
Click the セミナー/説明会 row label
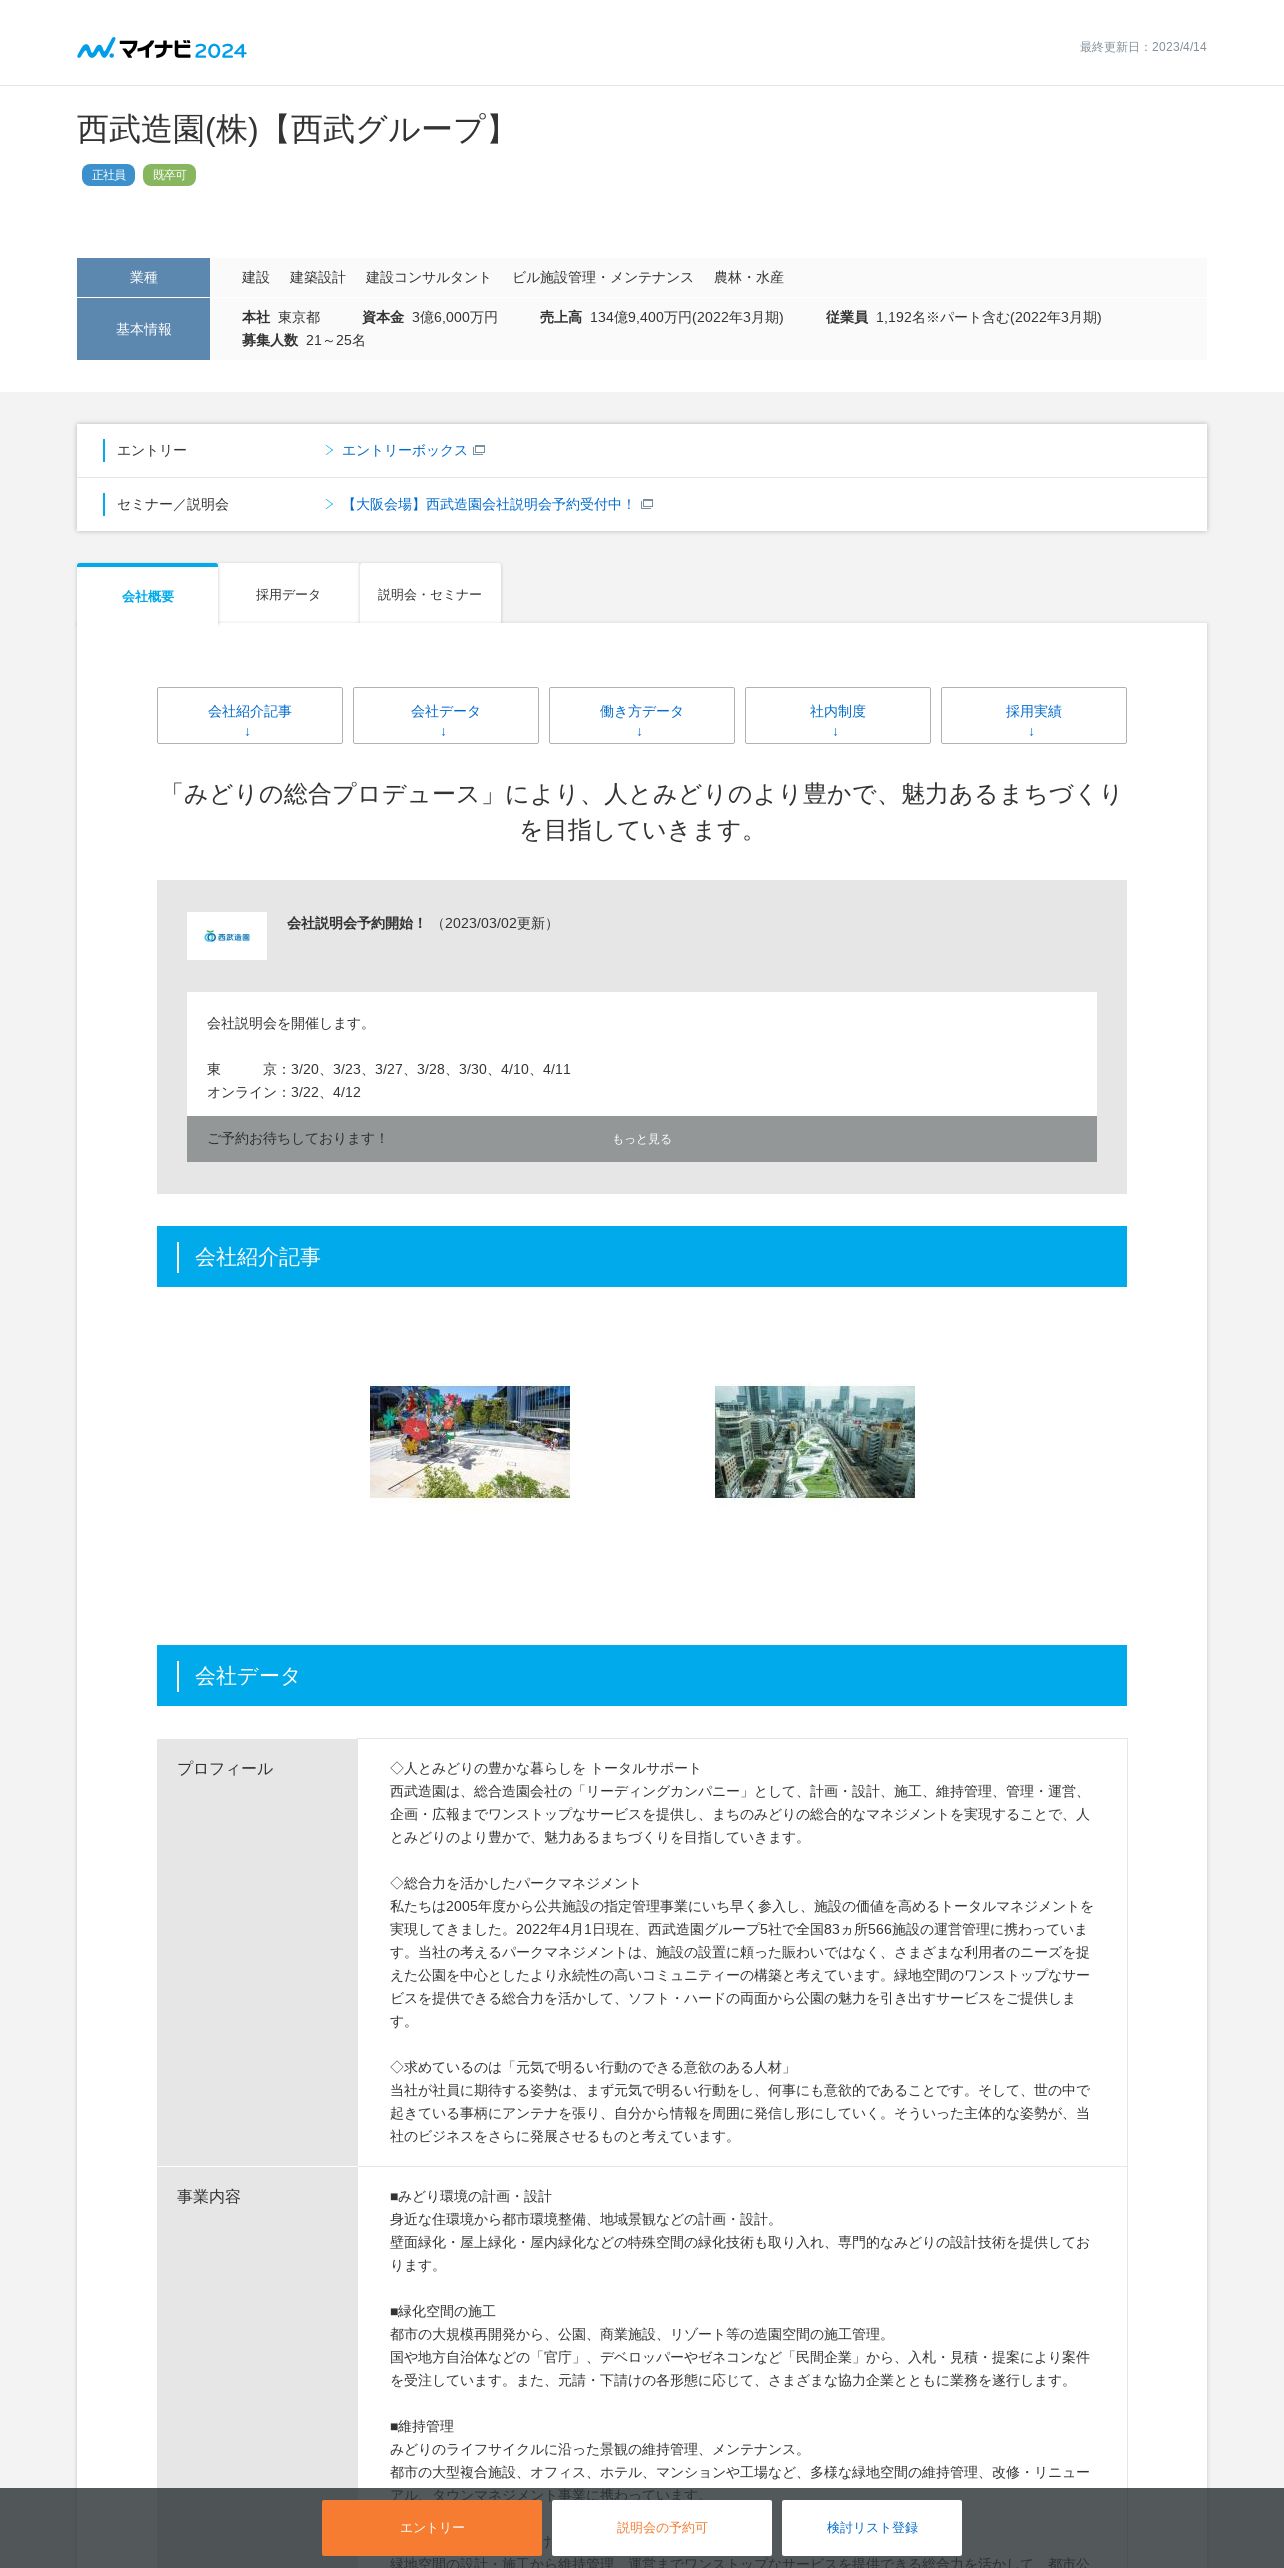[x=173, y=505]
